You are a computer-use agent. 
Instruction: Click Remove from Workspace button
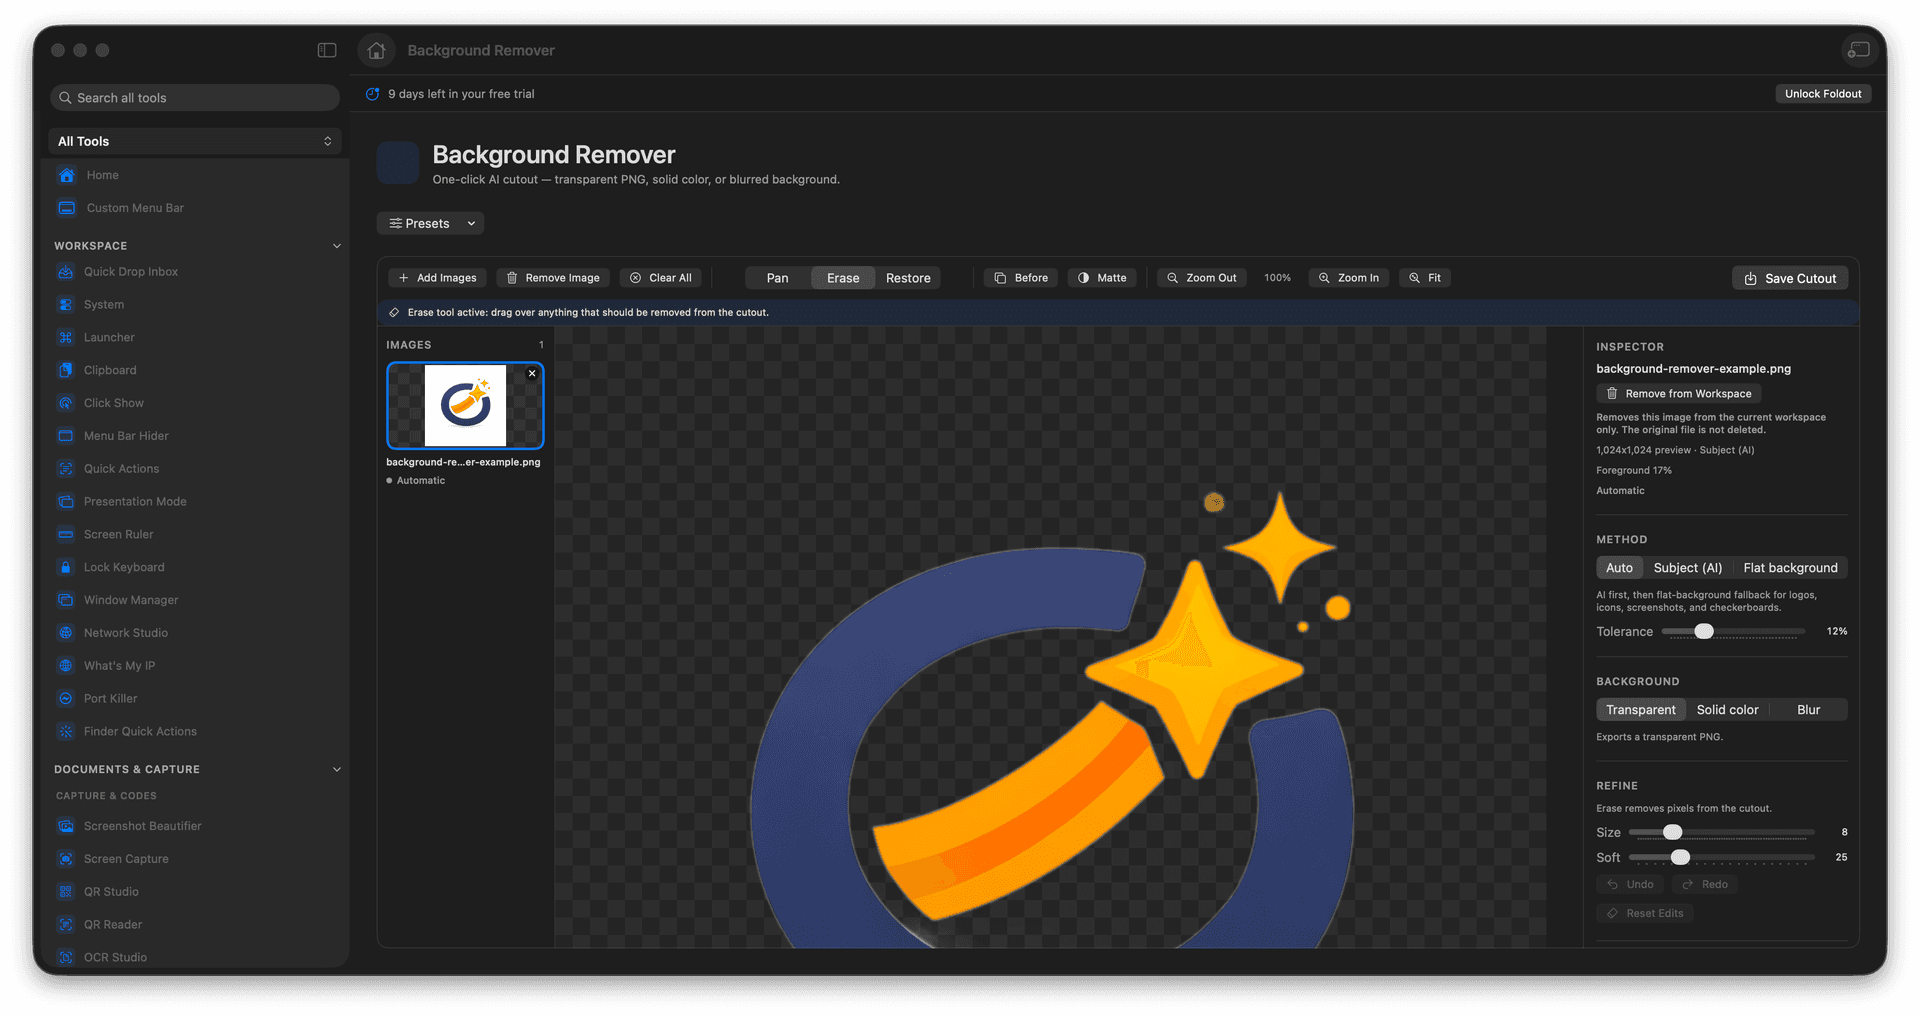coord(1679,394)
